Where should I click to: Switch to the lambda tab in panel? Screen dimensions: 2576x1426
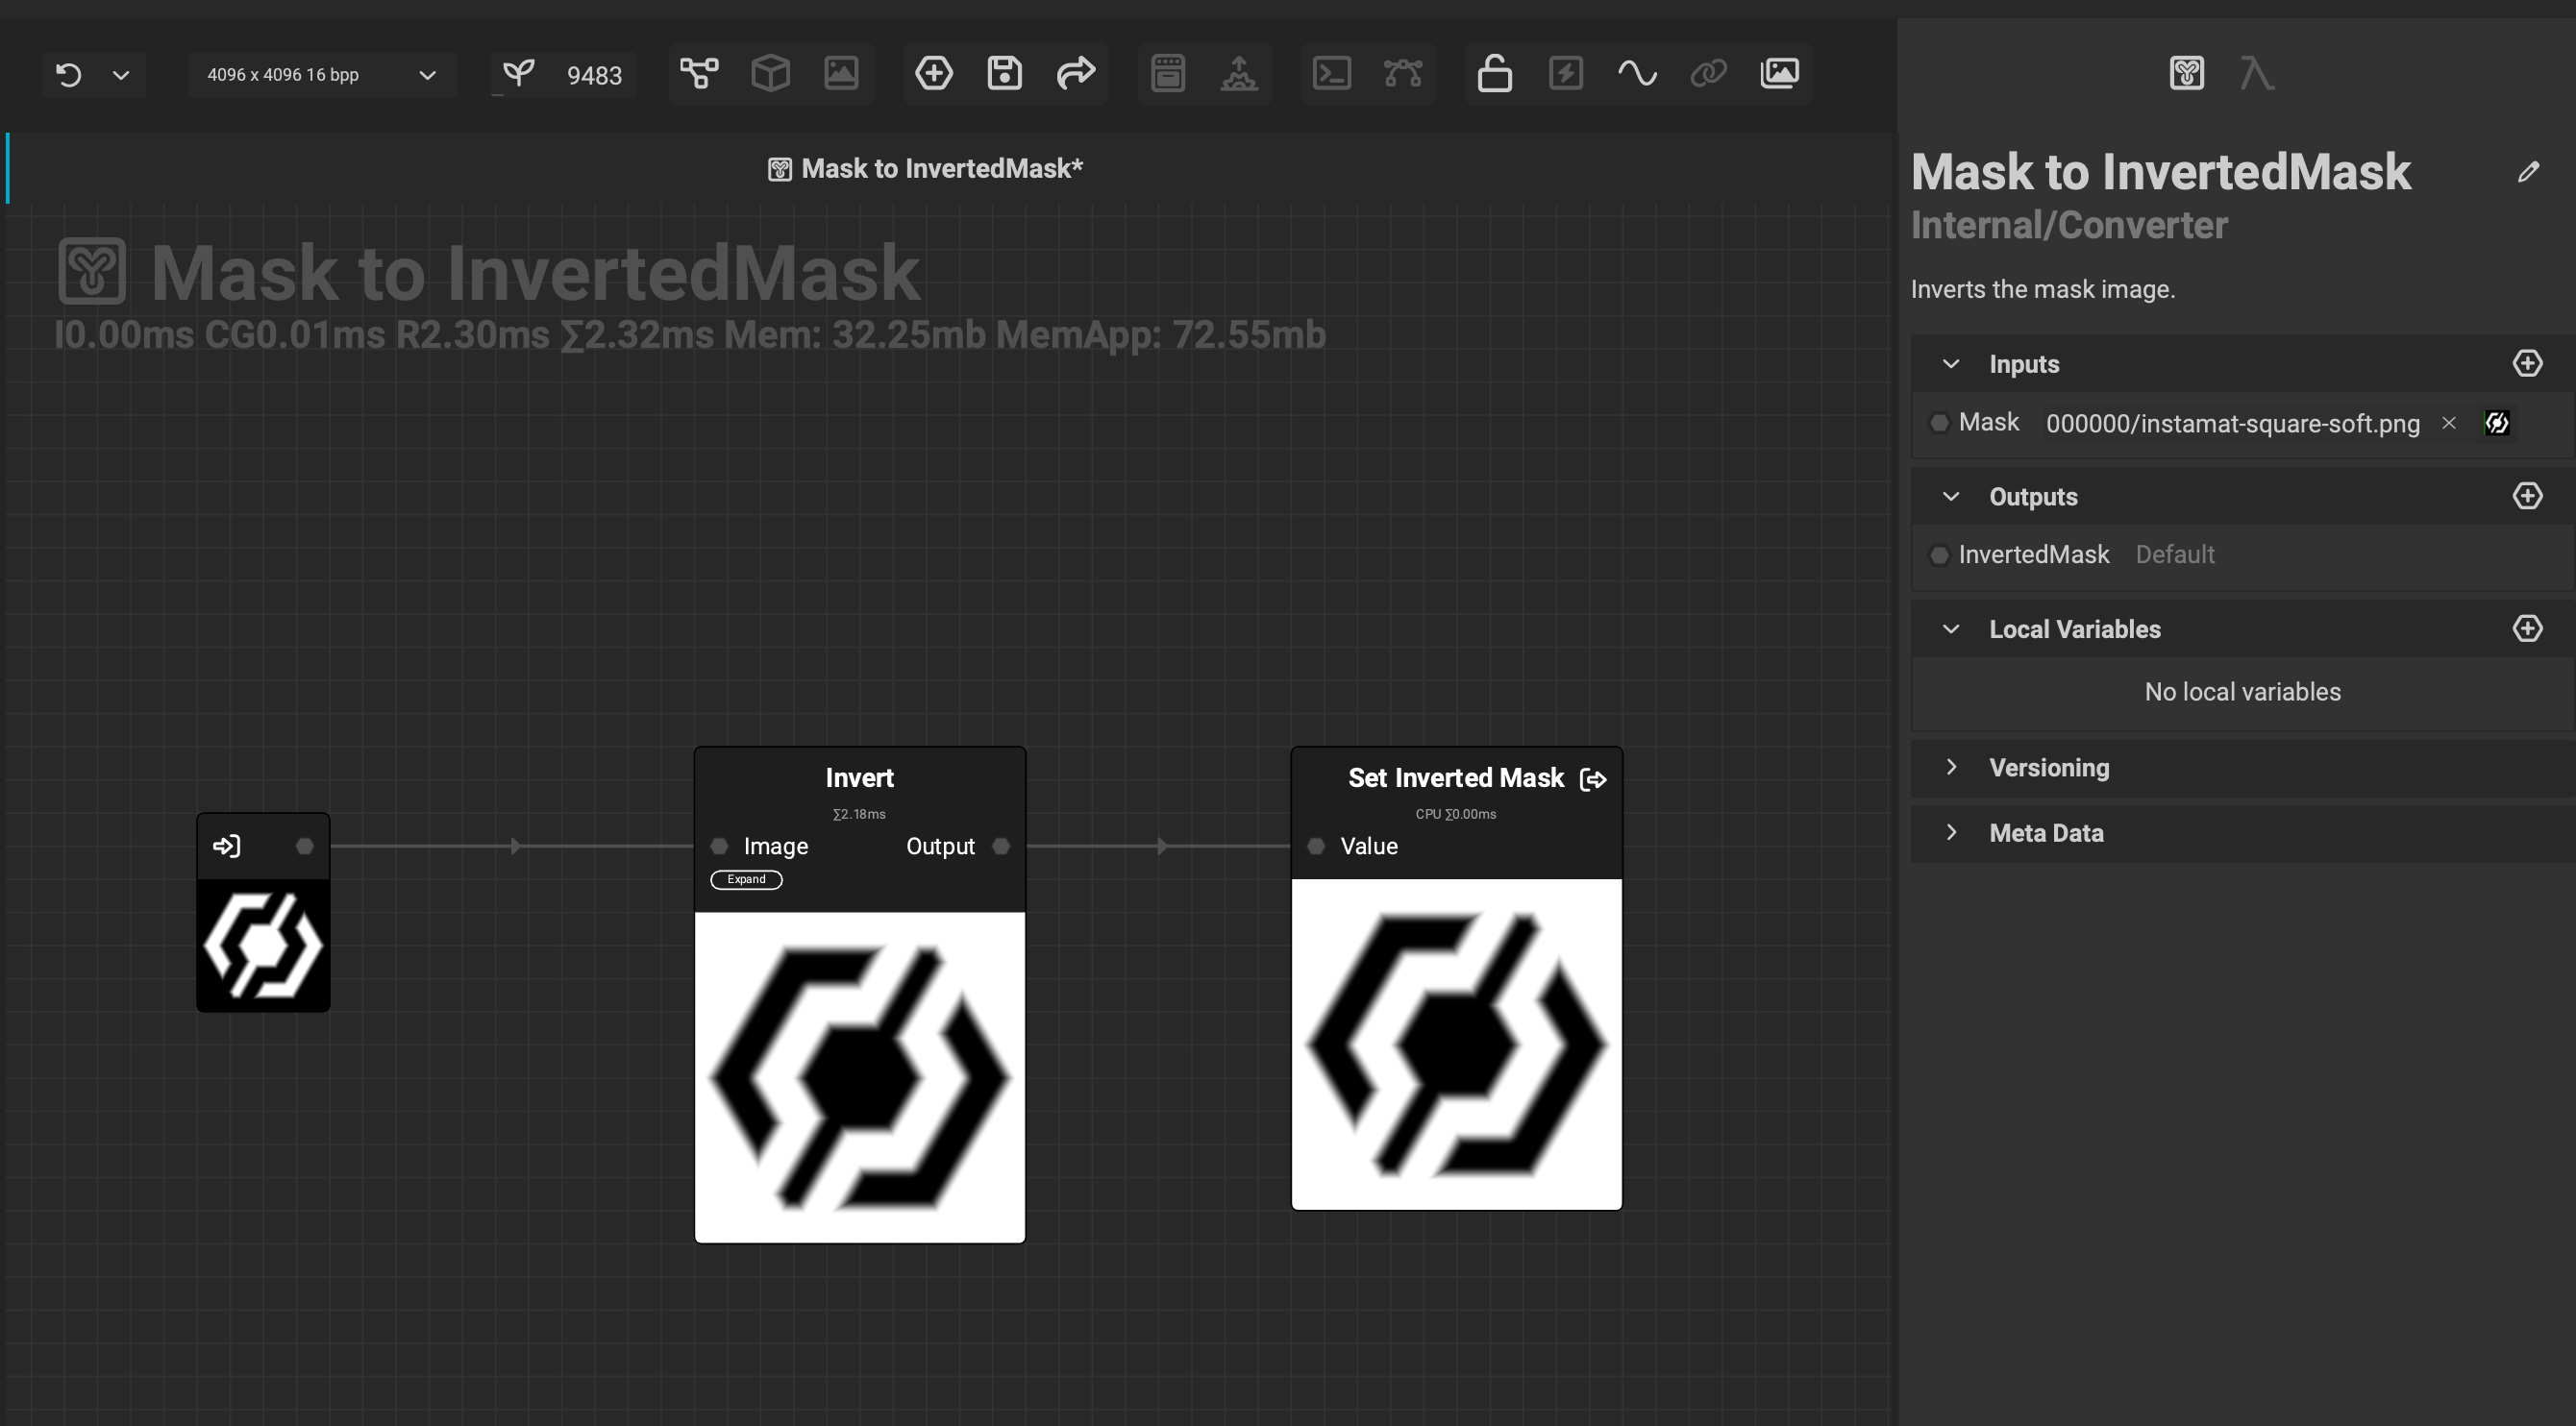tap(2256, 73)
